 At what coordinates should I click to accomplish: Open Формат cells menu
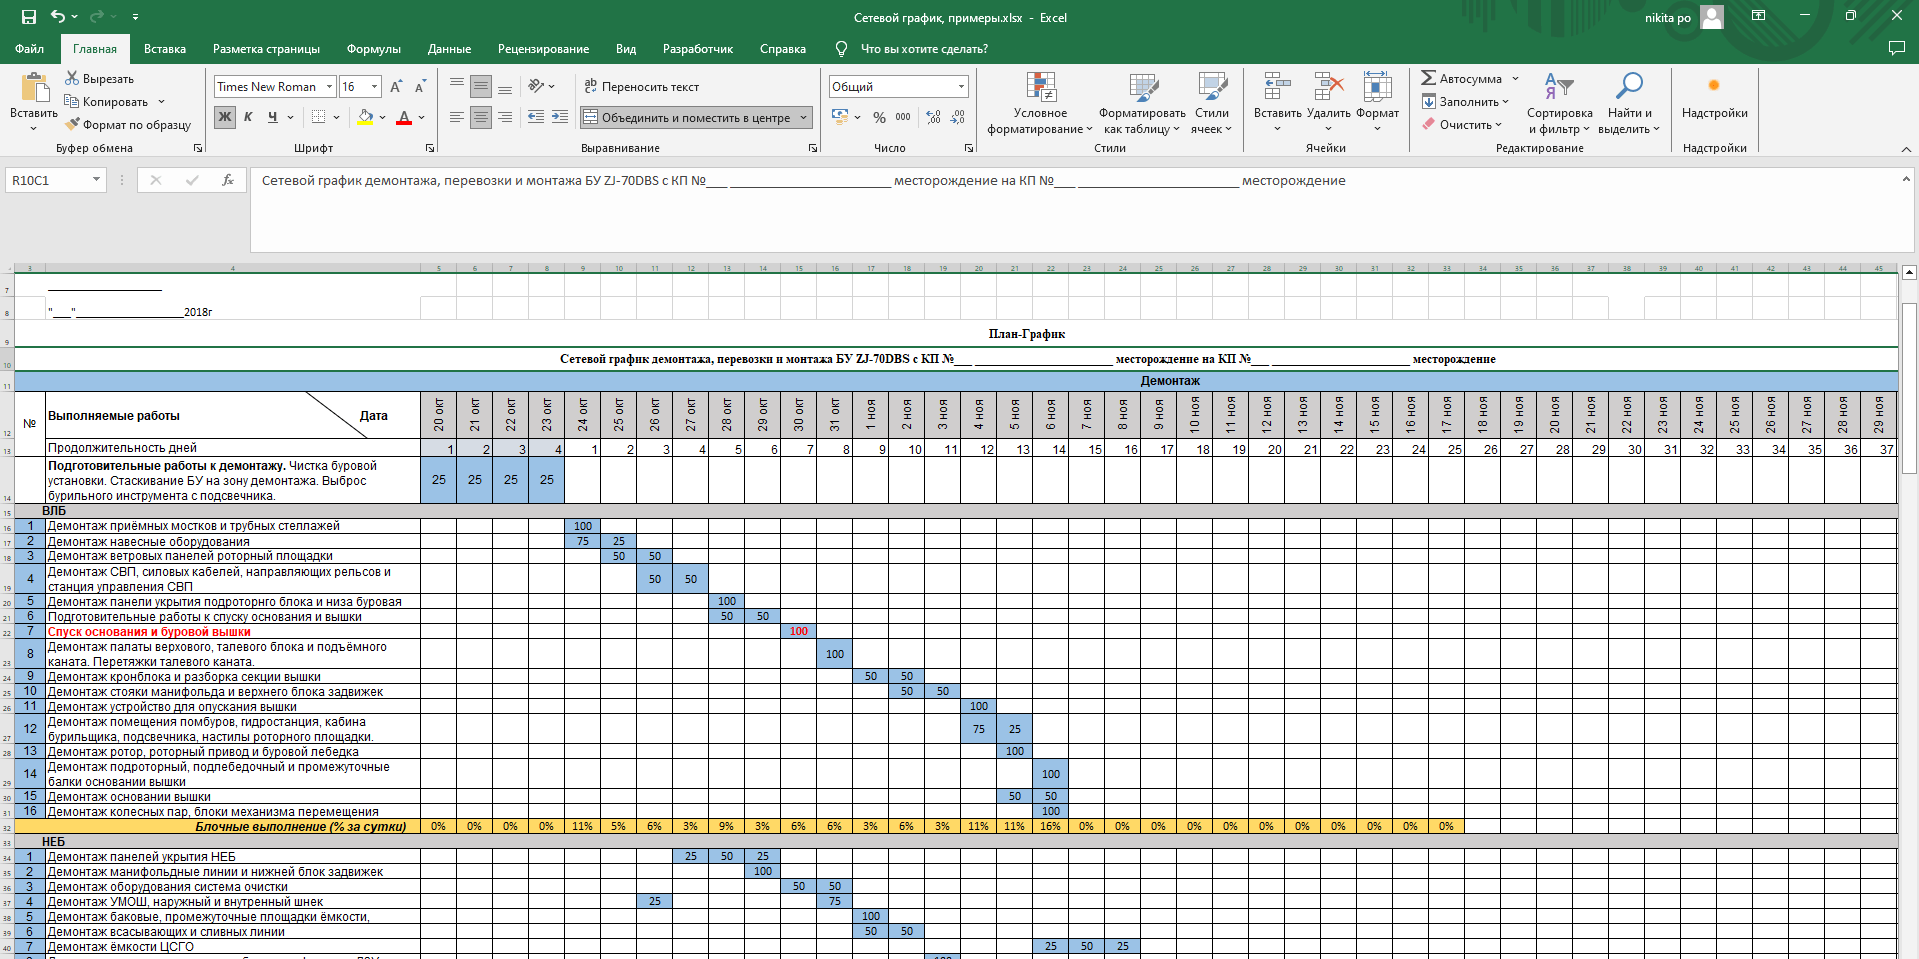(1377, 102)
